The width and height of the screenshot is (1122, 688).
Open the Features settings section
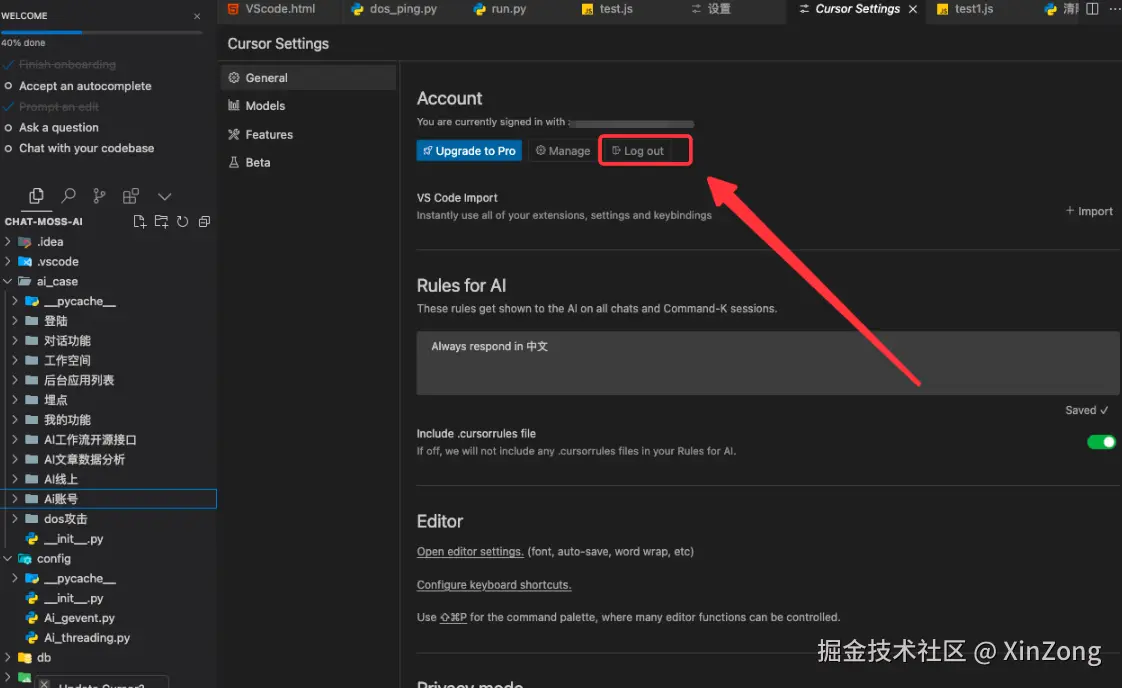click(x=308, y=134)
